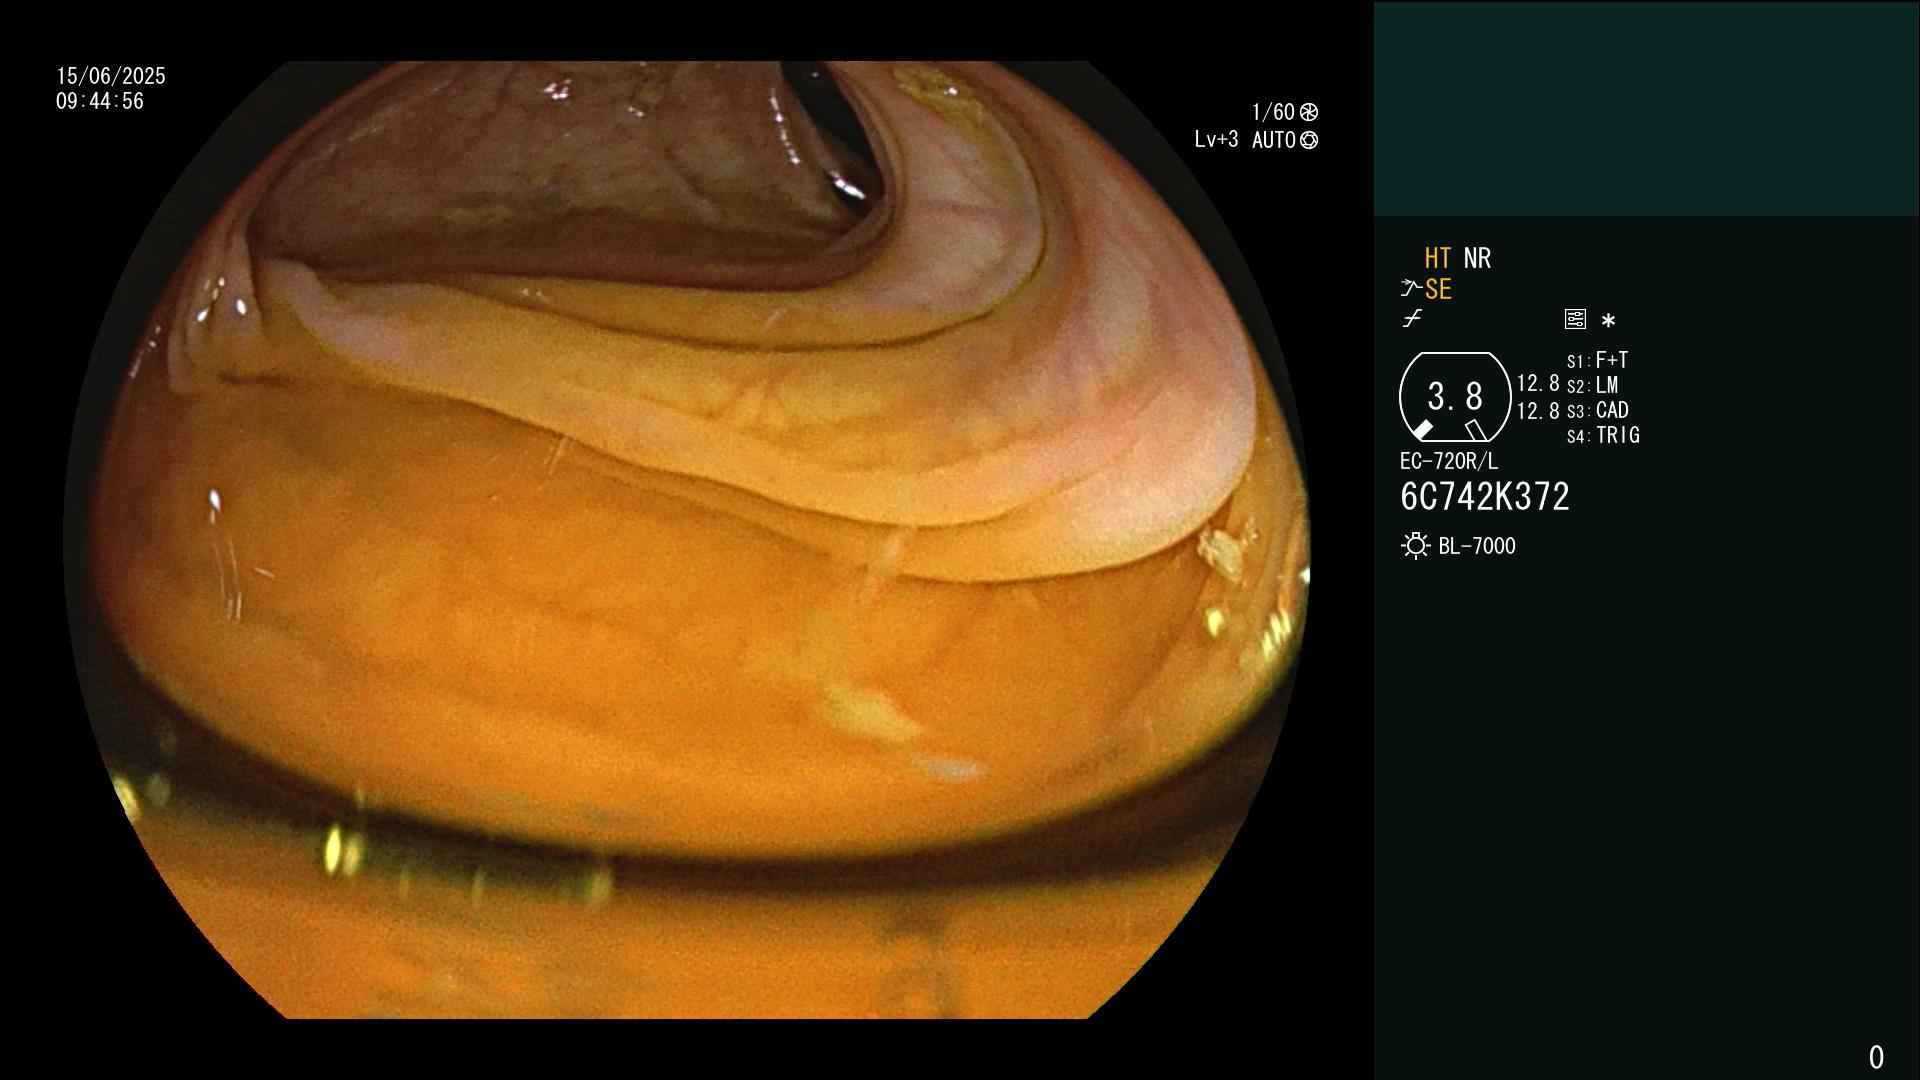Click the shutter speed icon after 1/60

point(1309,112)
